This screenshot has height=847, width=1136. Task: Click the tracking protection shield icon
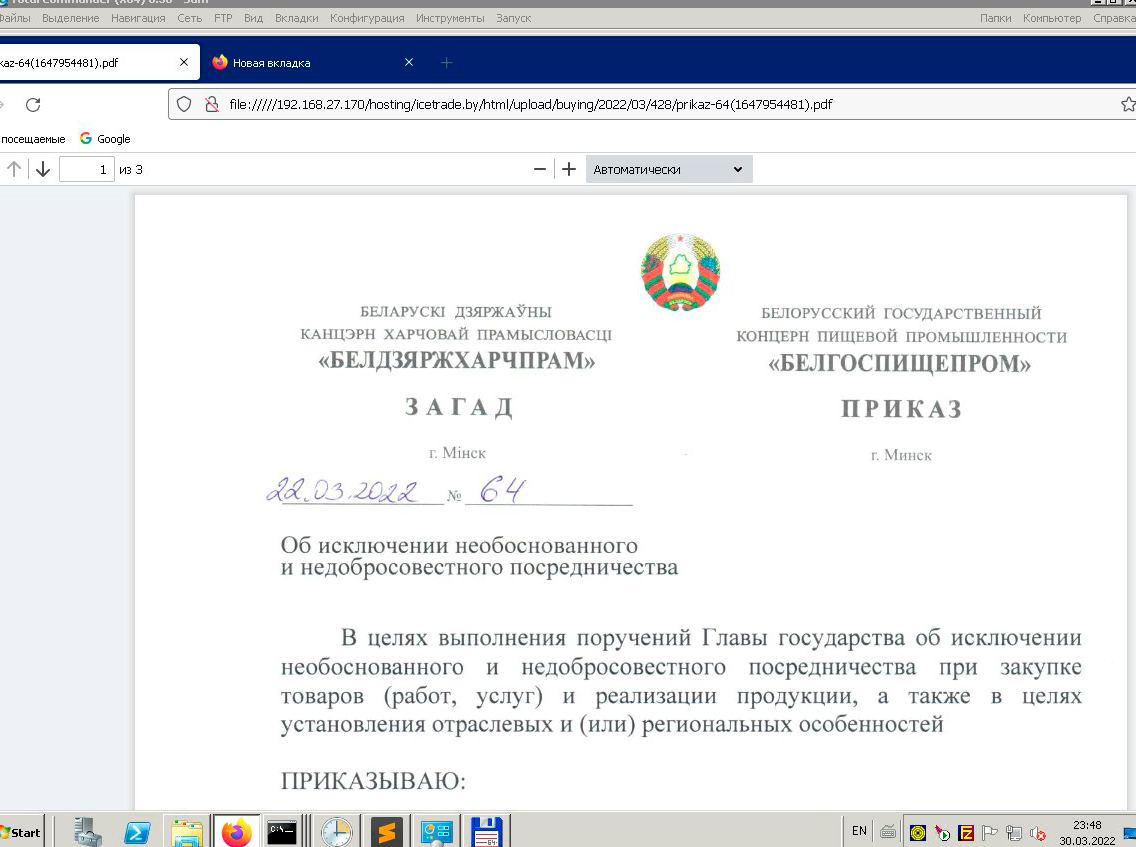pos(184,104)
